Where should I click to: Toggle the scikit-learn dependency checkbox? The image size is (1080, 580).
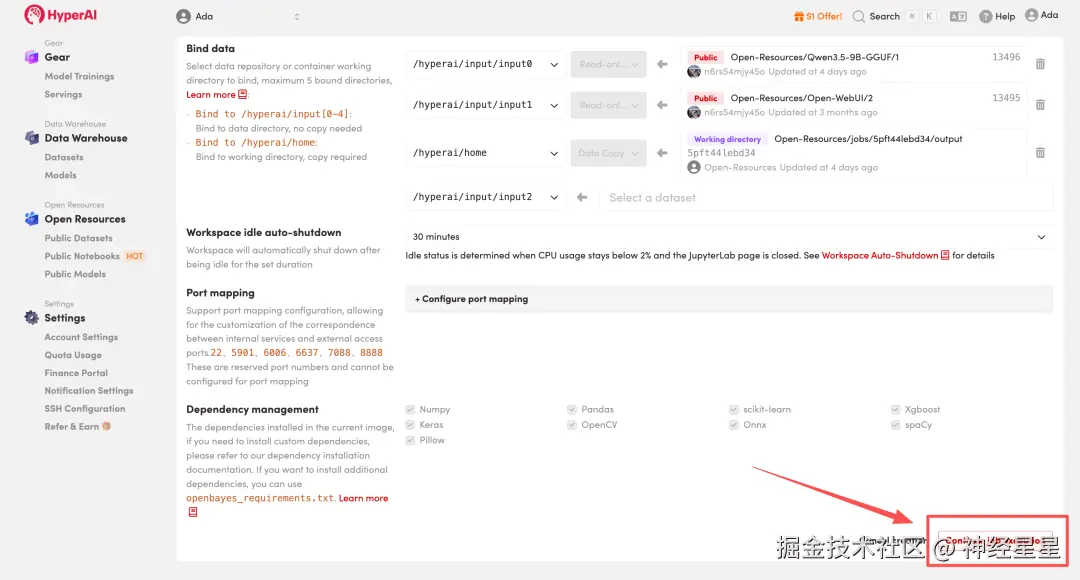734,409
